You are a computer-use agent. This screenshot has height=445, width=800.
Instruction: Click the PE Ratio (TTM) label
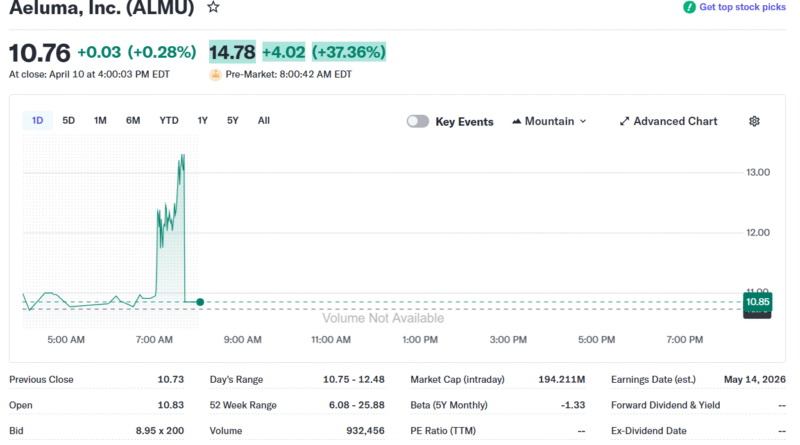[x=443, y=431]
